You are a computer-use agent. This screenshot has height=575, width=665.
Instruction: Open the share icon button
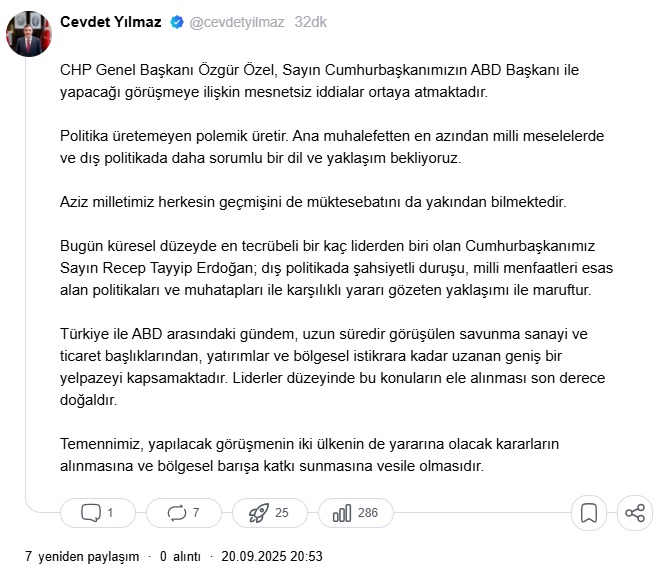[x=635, y=513]
